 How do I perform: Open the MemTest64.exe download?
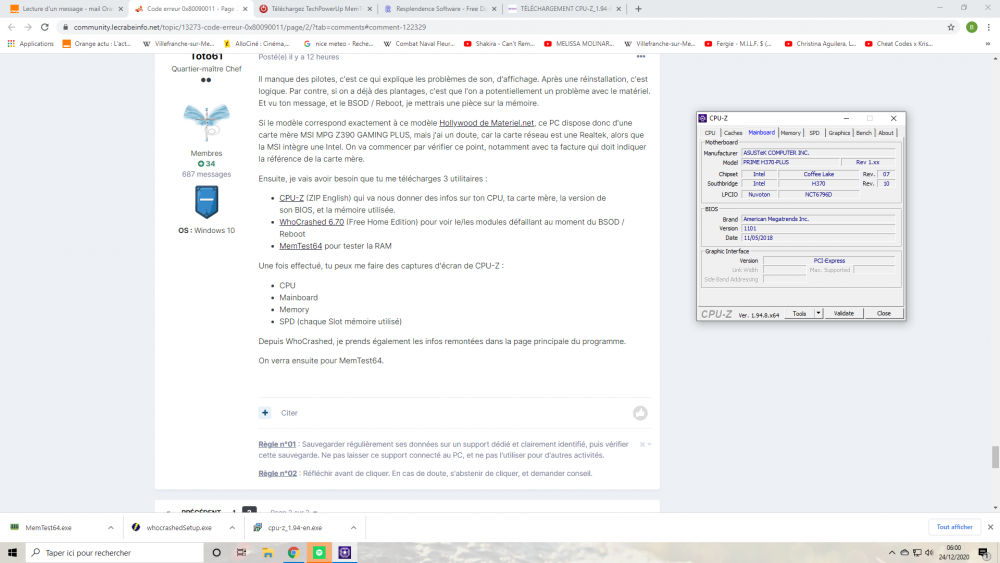tap(48, 527)
